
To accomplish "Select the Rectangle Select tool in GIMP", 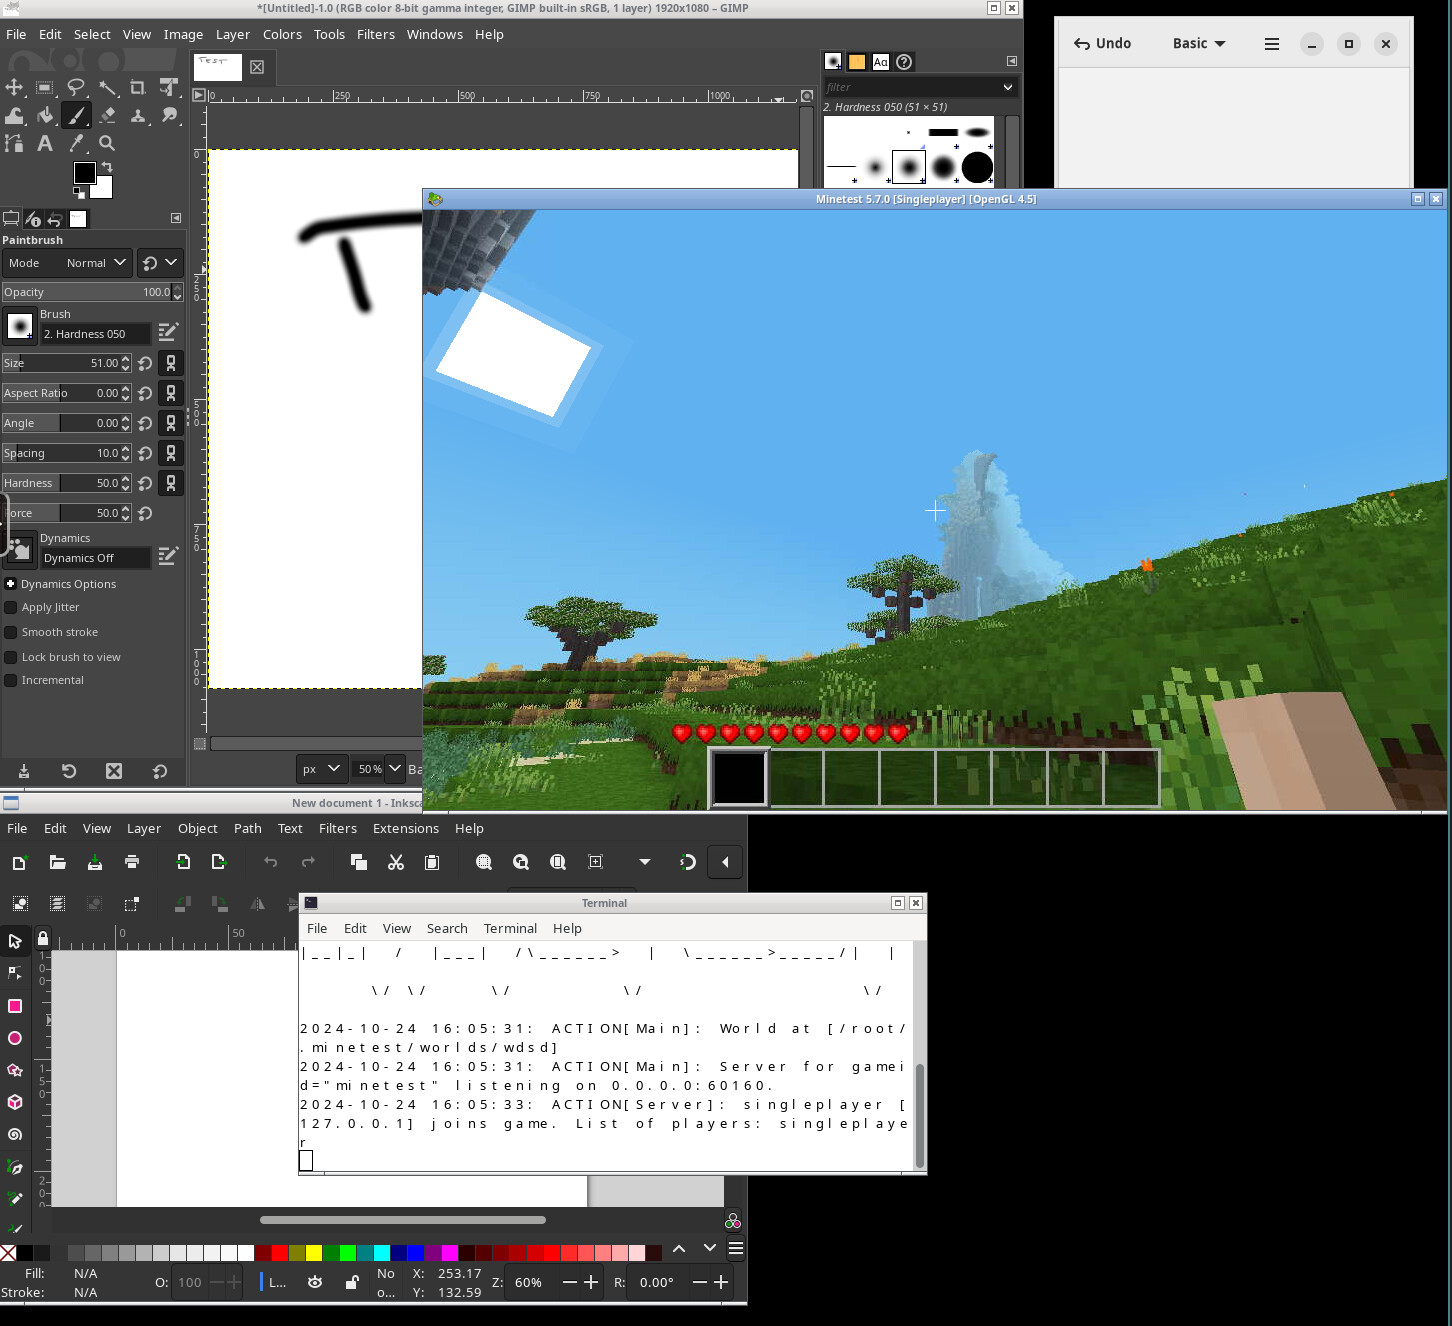I will [x=45, y=87].
